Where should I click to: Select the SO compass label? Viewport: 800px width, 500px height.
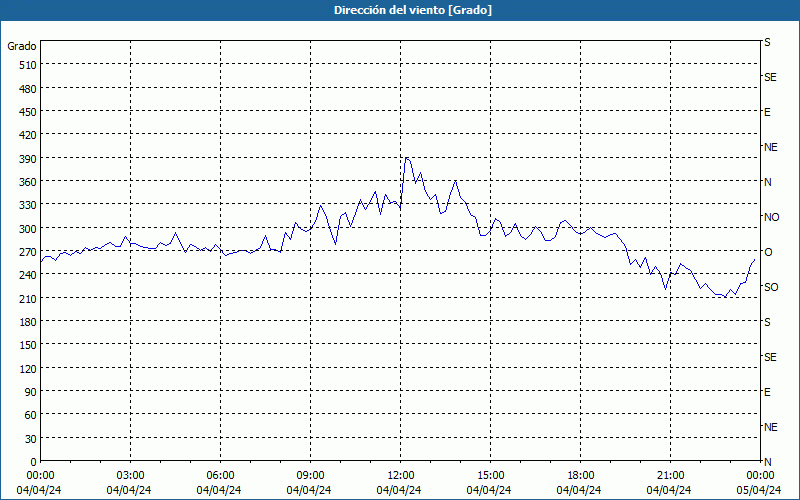pos(771,287)
